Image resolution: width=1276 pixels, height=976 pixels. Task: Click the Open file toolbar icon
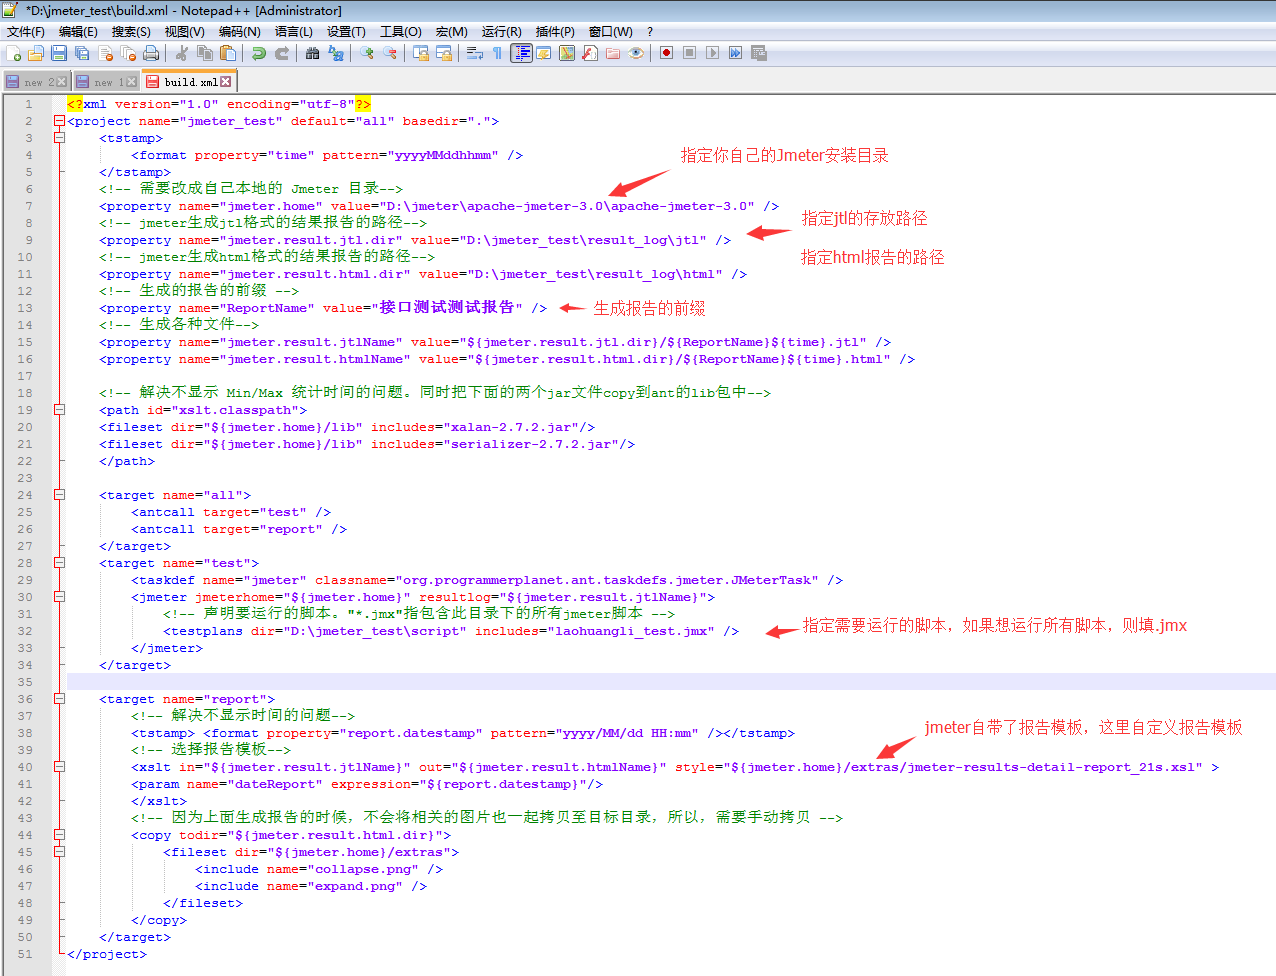[x=36, y=53]
